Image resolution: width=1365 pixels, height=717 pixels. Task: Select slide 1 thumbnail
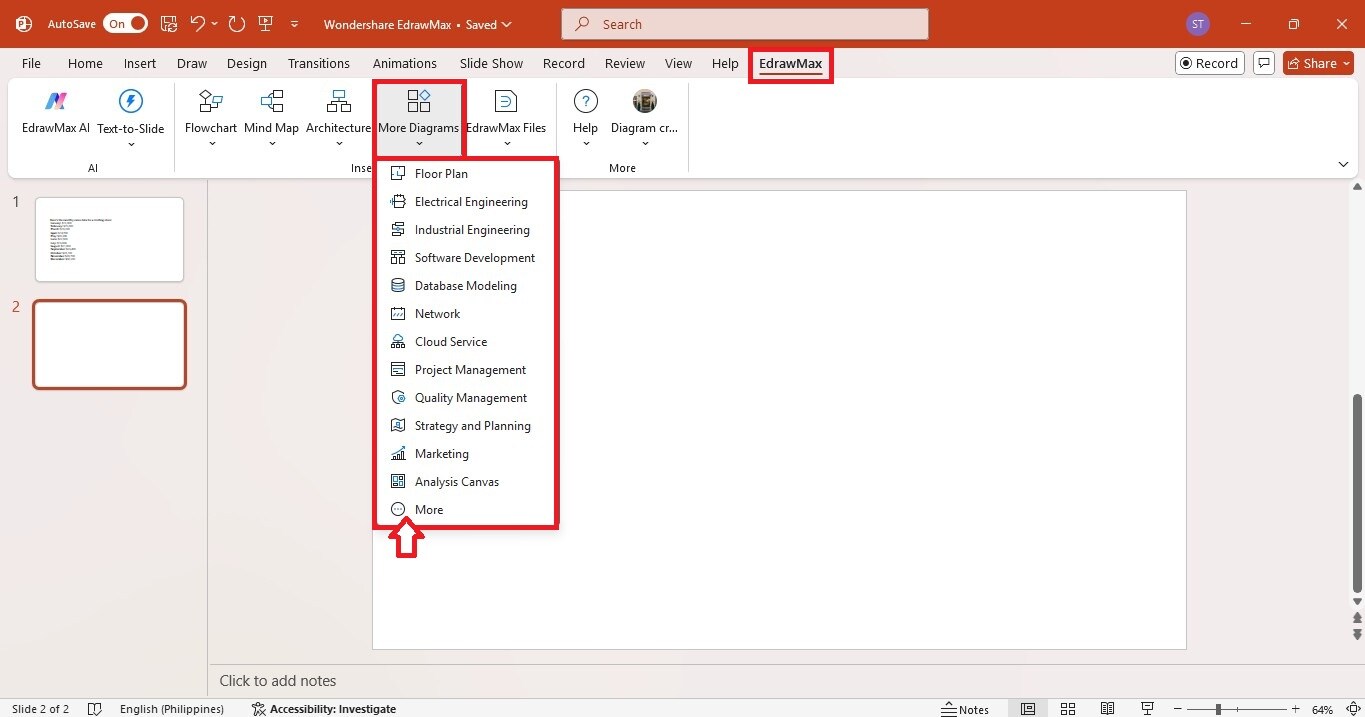(109, 239)
